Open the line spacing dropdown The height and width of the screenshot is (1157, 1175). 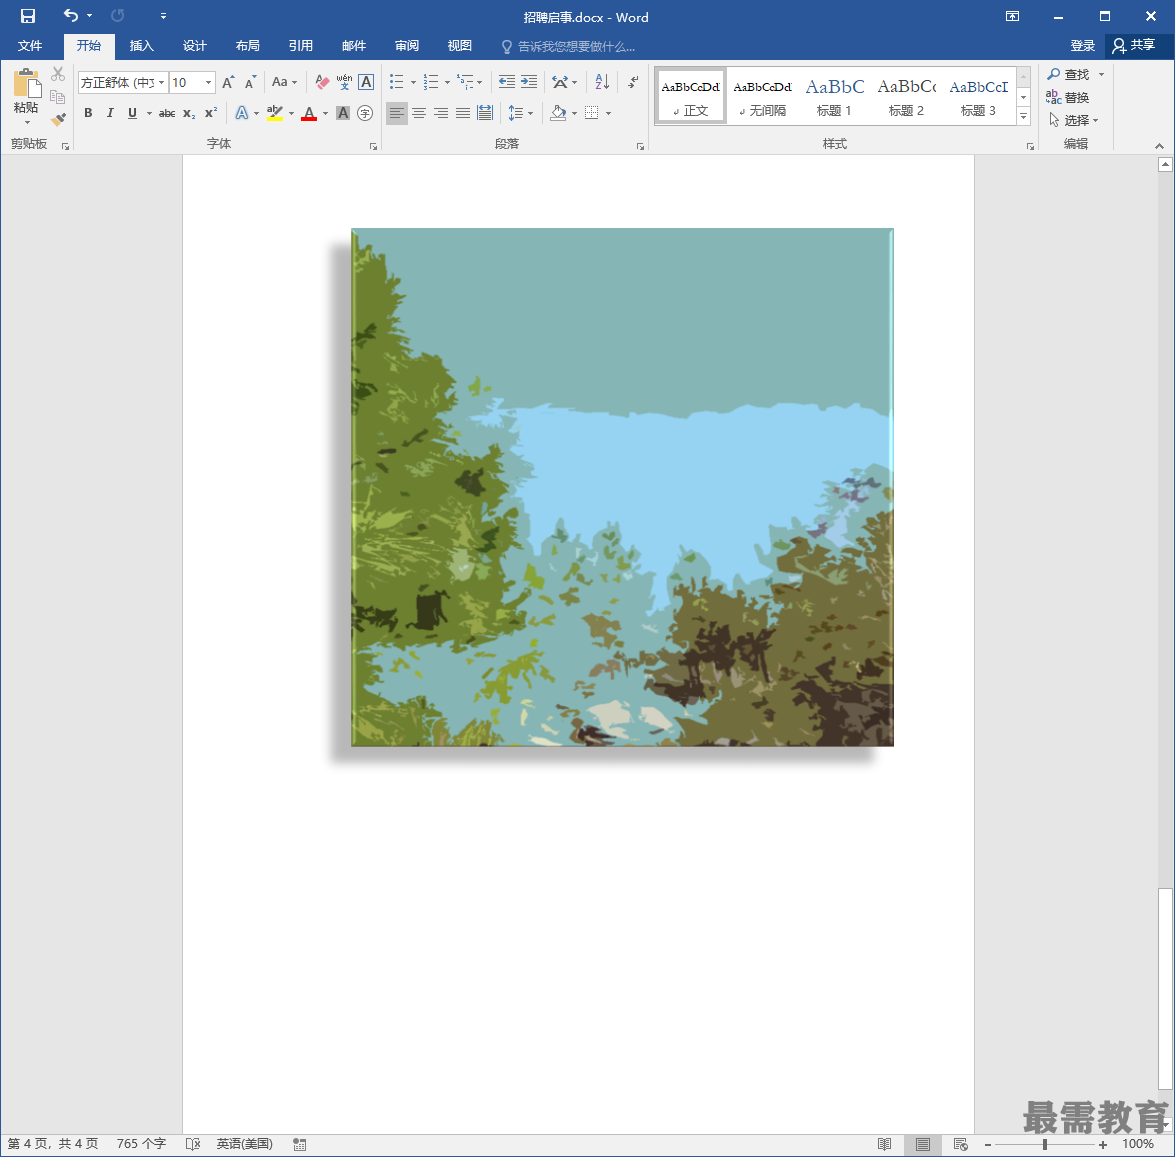[521, 113]
